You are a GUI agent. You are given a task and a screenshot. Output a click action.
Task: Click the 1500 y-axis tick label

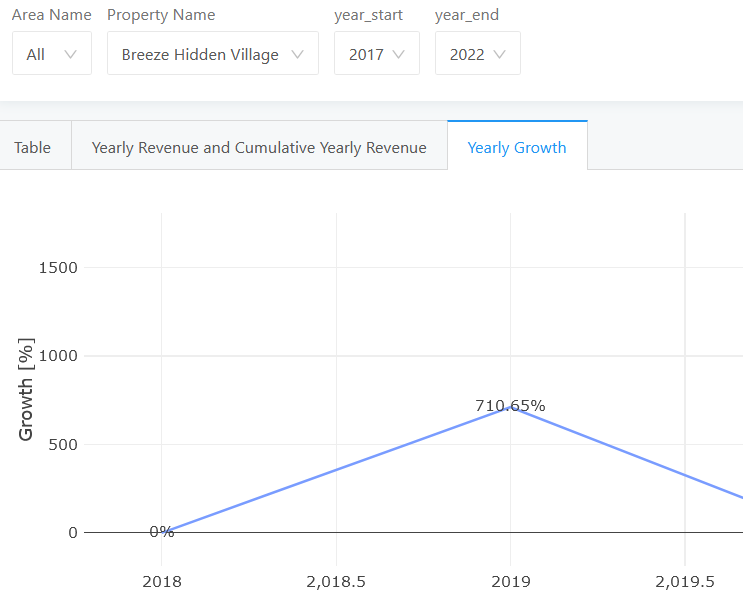pos(58,268)
